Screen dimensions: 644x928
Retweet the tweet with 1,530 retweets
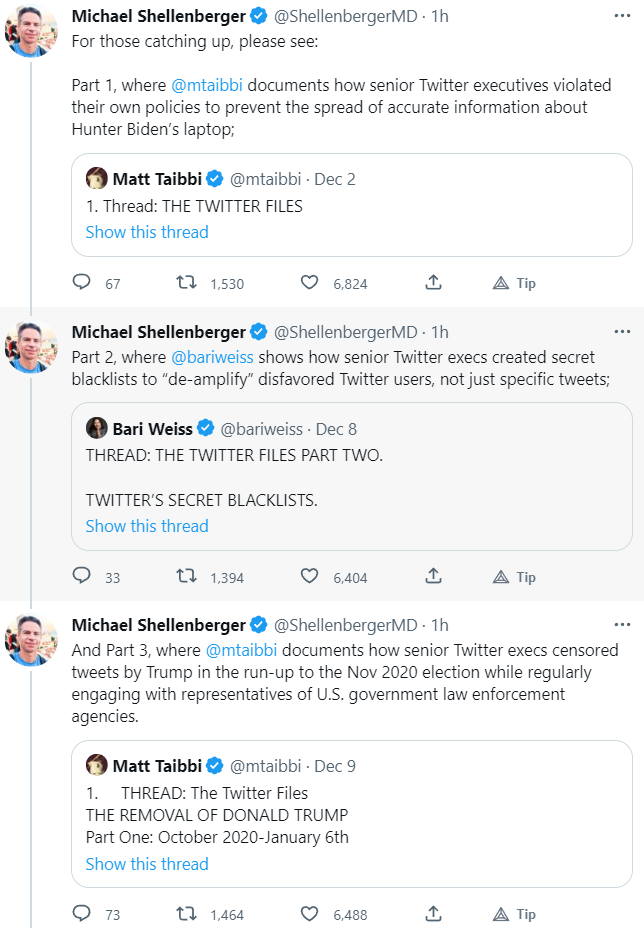[x=186, y=283]
